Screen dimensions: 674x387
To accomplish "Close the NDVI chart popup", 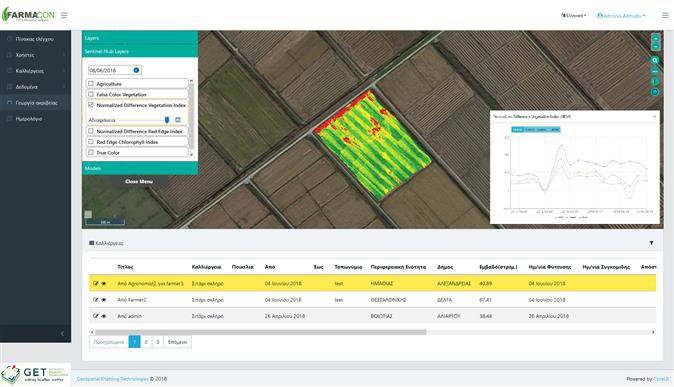I will coord(655,117).
